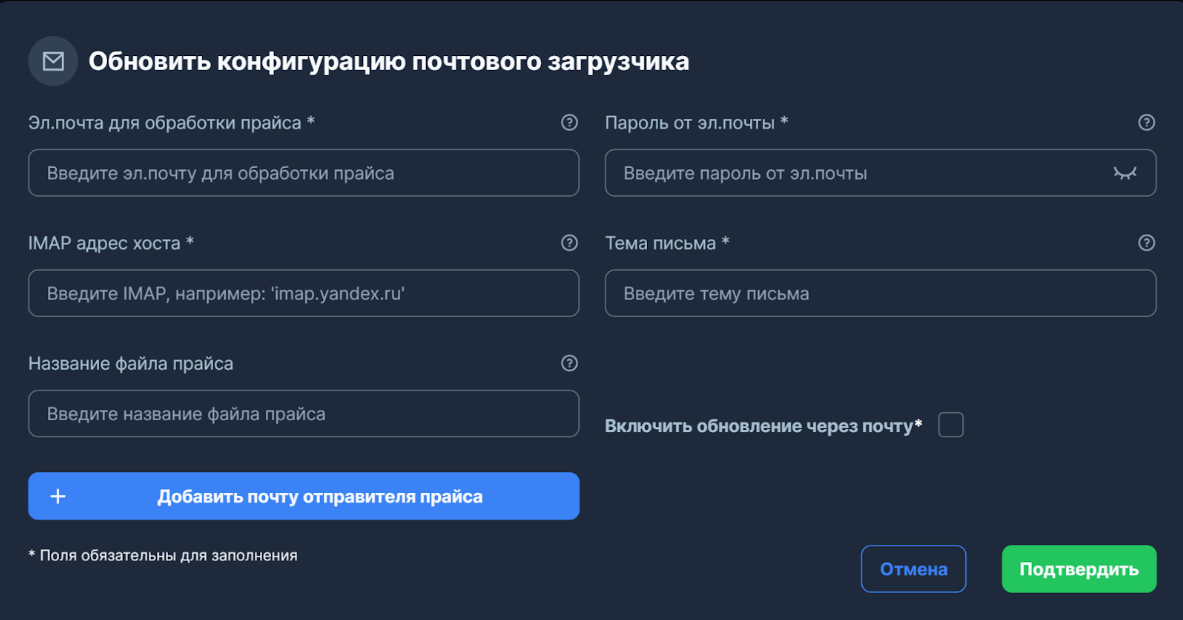Click the email address input field

[304, 172]
